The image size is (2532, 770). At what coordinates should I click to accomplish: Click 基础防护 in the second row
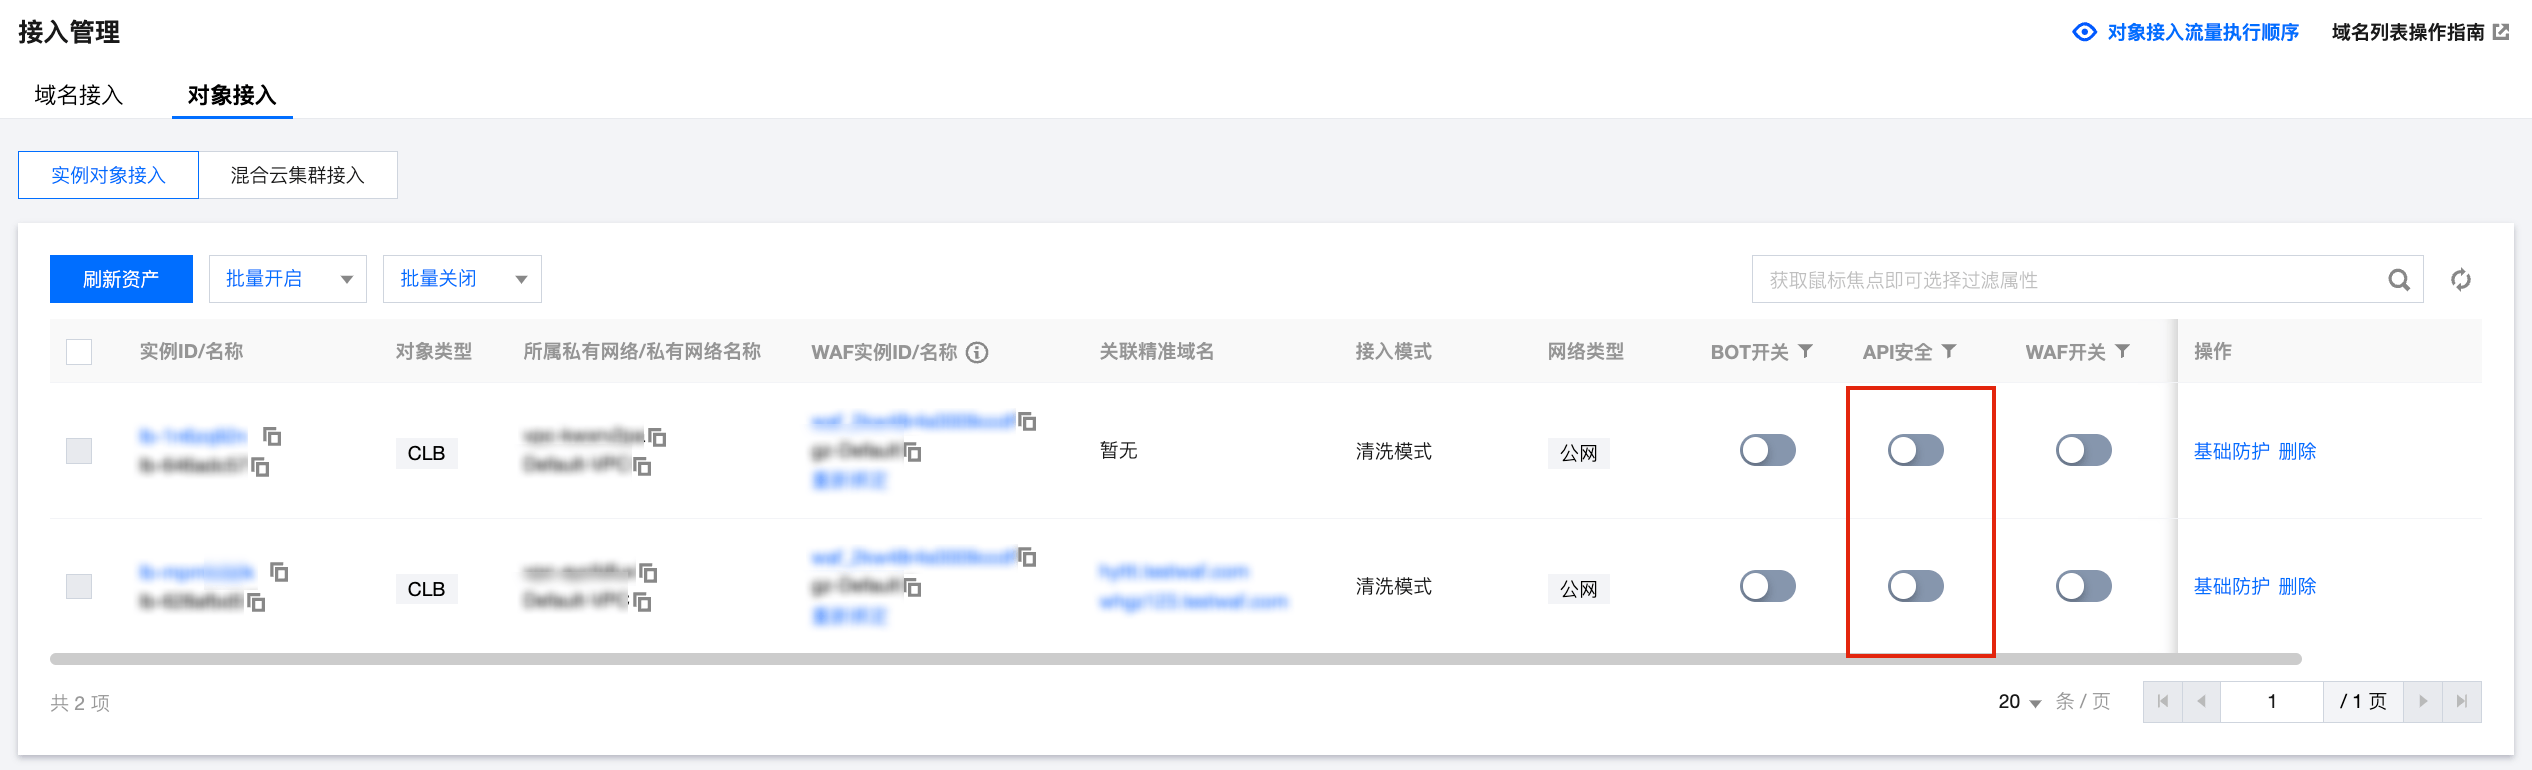pyautogui.click(x=2232, y=586)
